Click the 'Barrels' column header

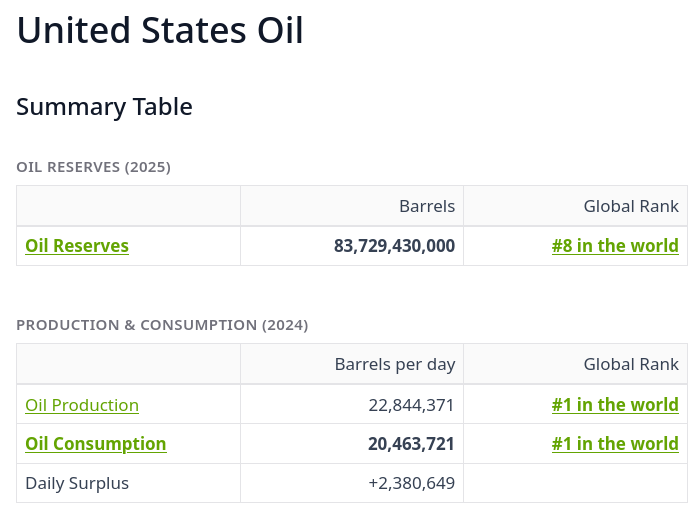[x=427, y=207]
